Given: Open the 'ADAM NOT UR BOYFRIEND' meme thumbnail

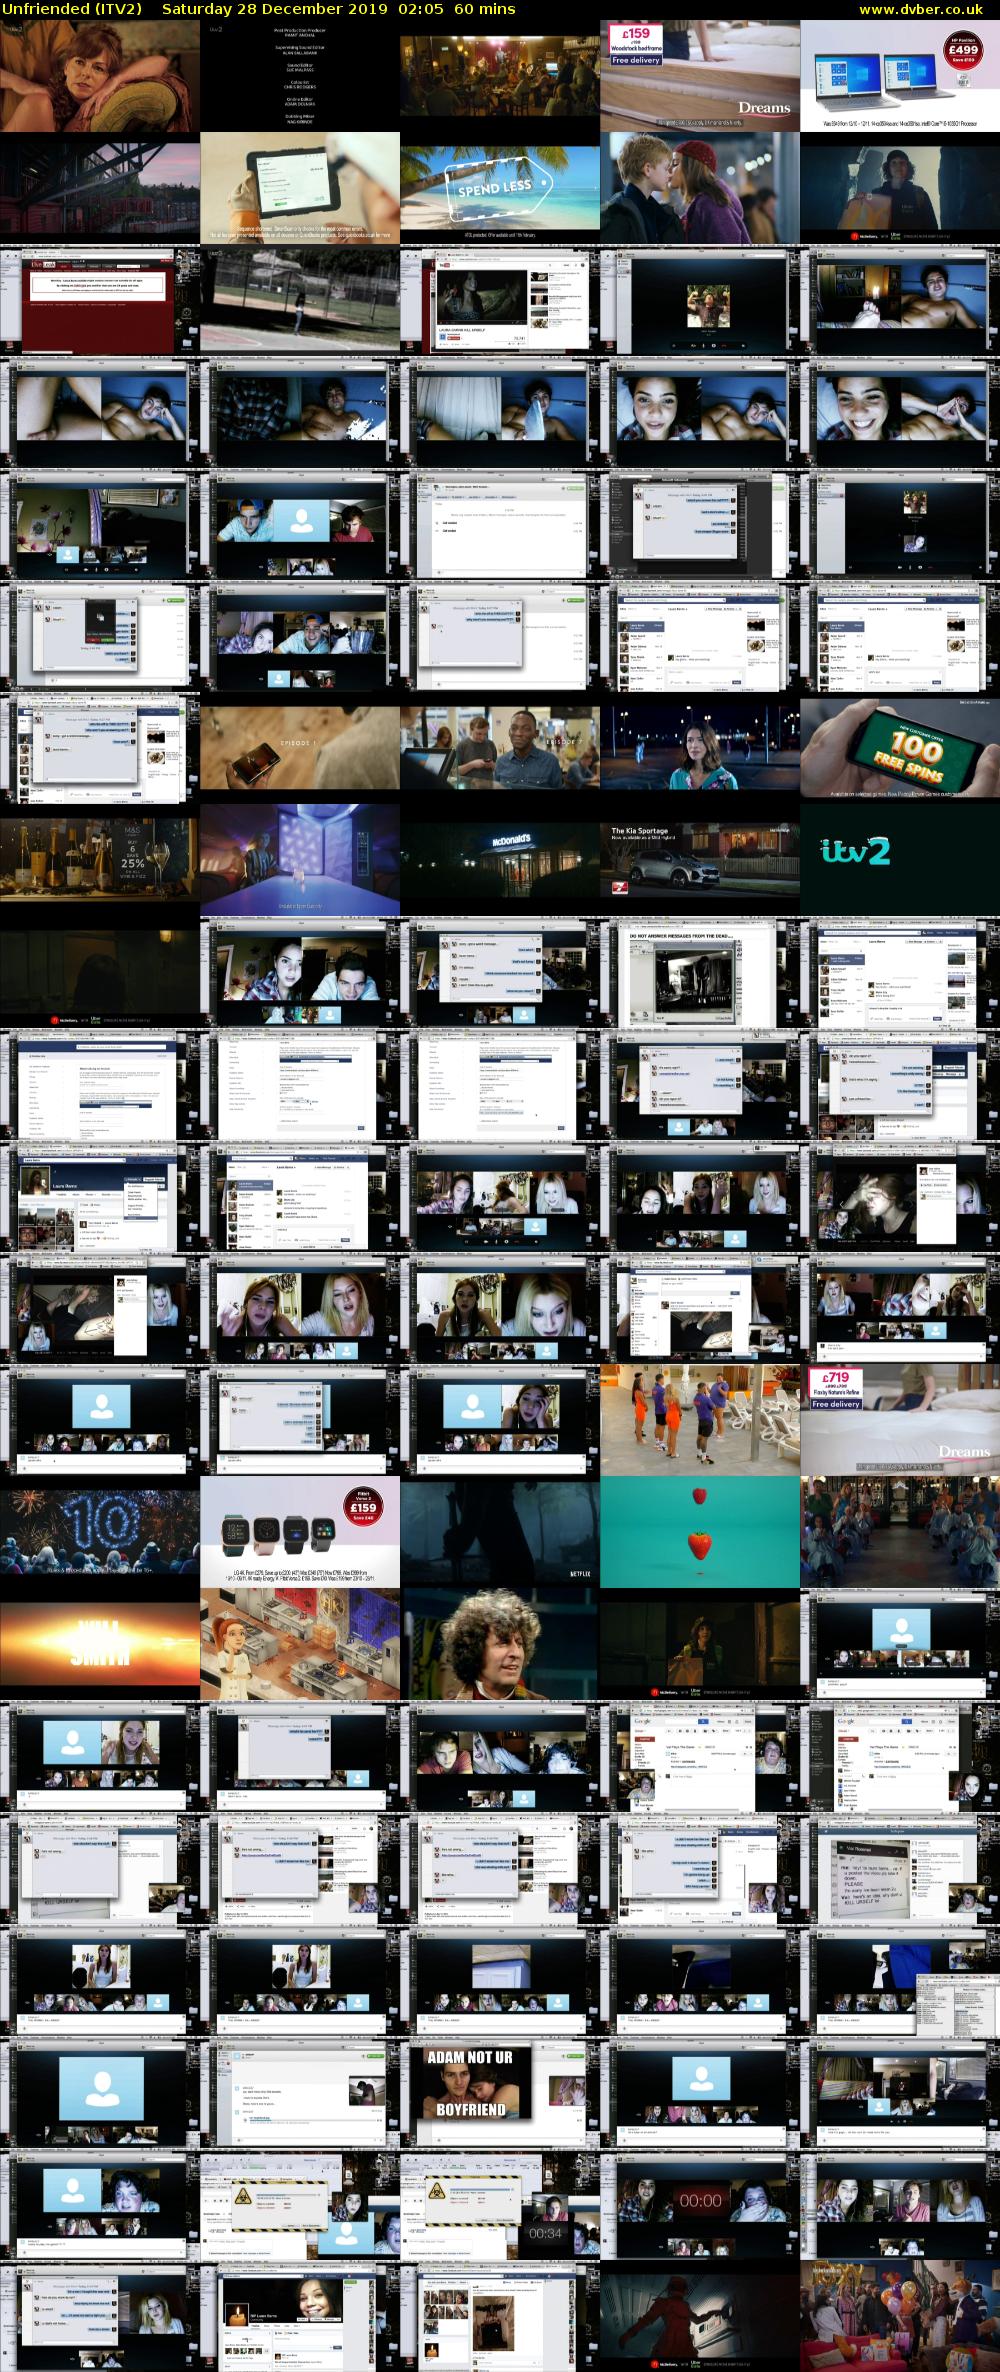Looking at the screenshot, I should tap(500, 2092).
